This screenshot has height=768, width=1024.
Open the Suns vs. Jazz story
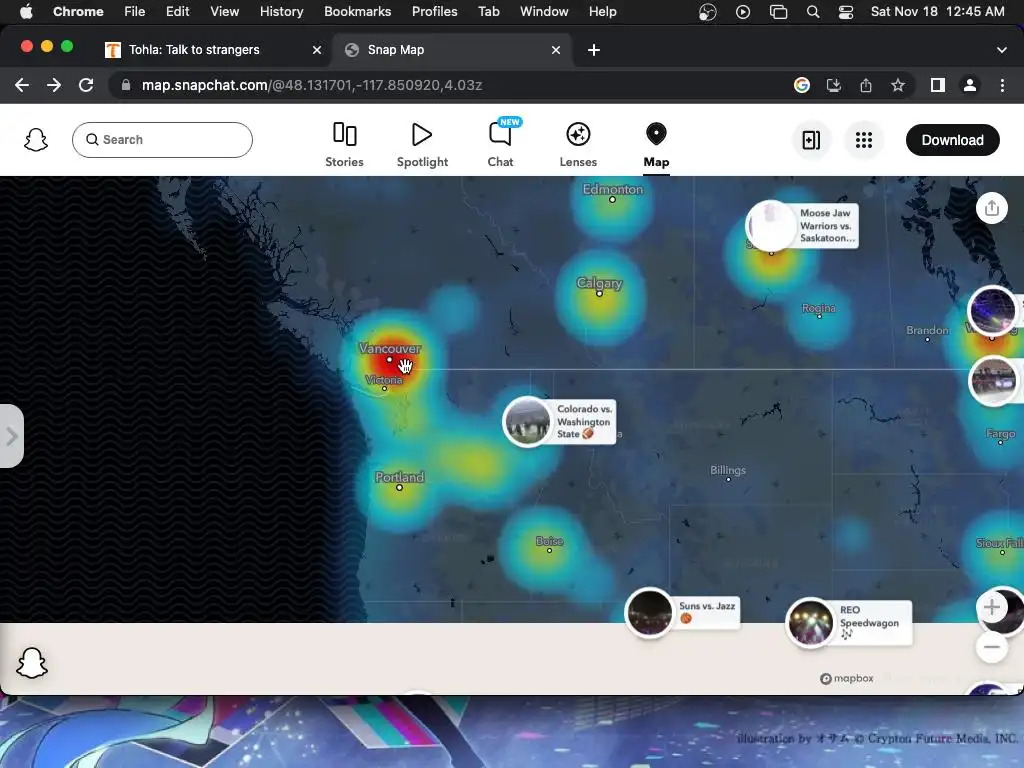(682, 613)
